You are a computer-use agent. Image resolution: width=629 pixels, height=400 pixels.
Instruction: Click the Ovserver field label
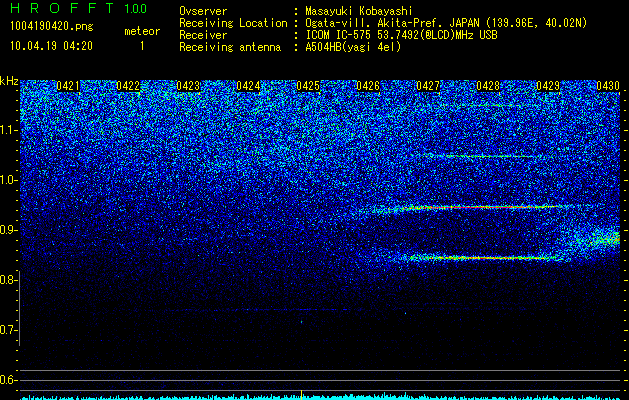coord(203,11)
